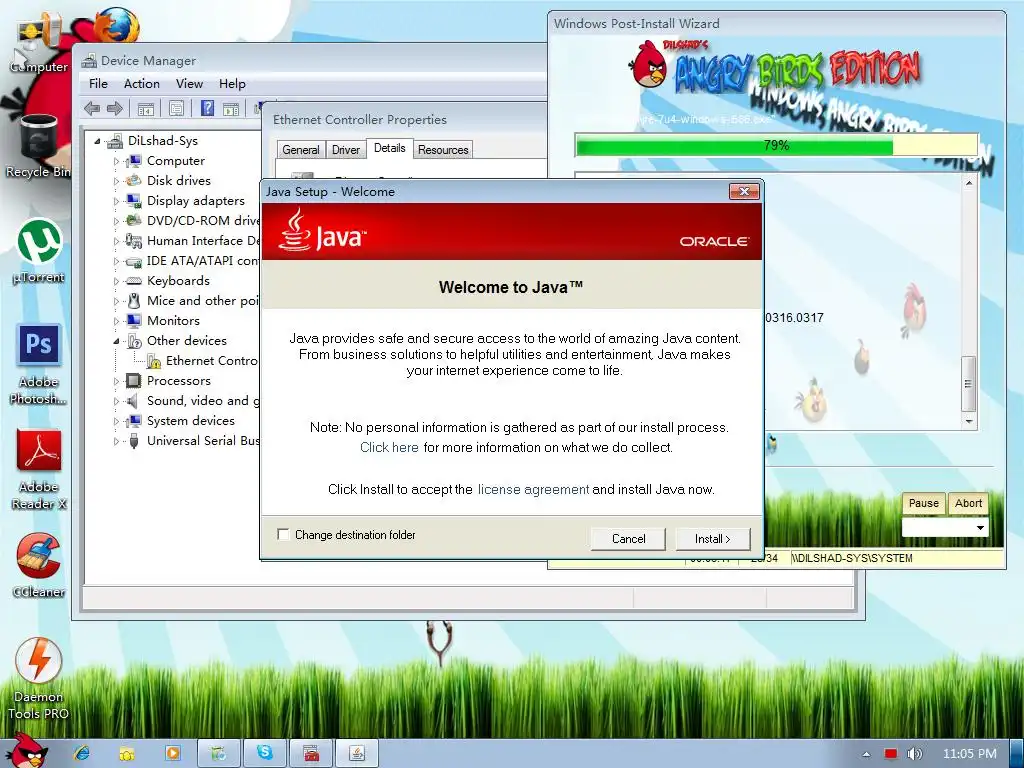This screenshot has width=1024, height=768.
Task: Click Cancel in Java Setup
Action: (628, 539)
